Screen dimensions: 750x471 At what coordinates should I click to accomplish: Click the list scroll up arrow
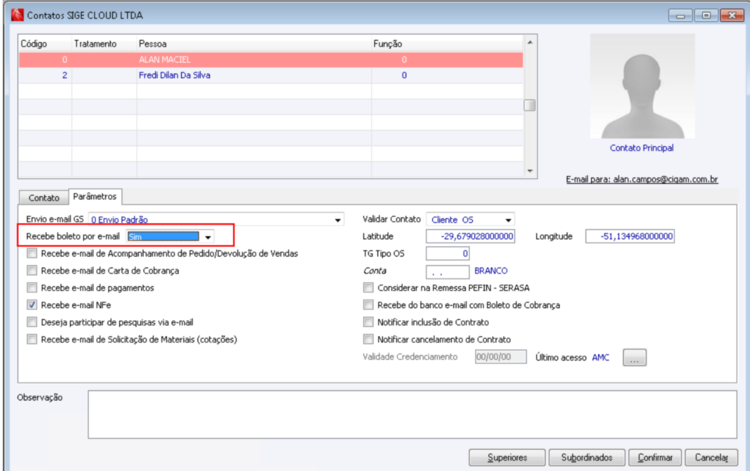(x=530, y=43)
